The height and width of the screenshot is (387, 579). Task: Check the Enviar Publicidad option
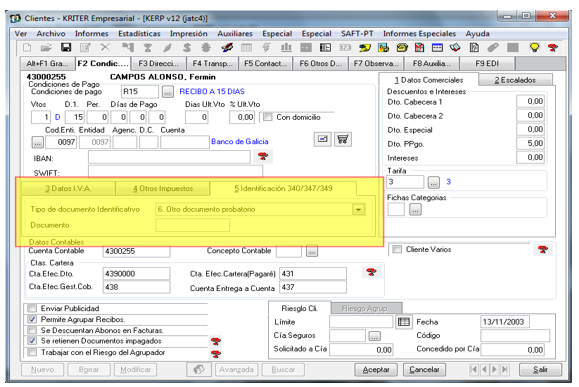coord(32,308)
